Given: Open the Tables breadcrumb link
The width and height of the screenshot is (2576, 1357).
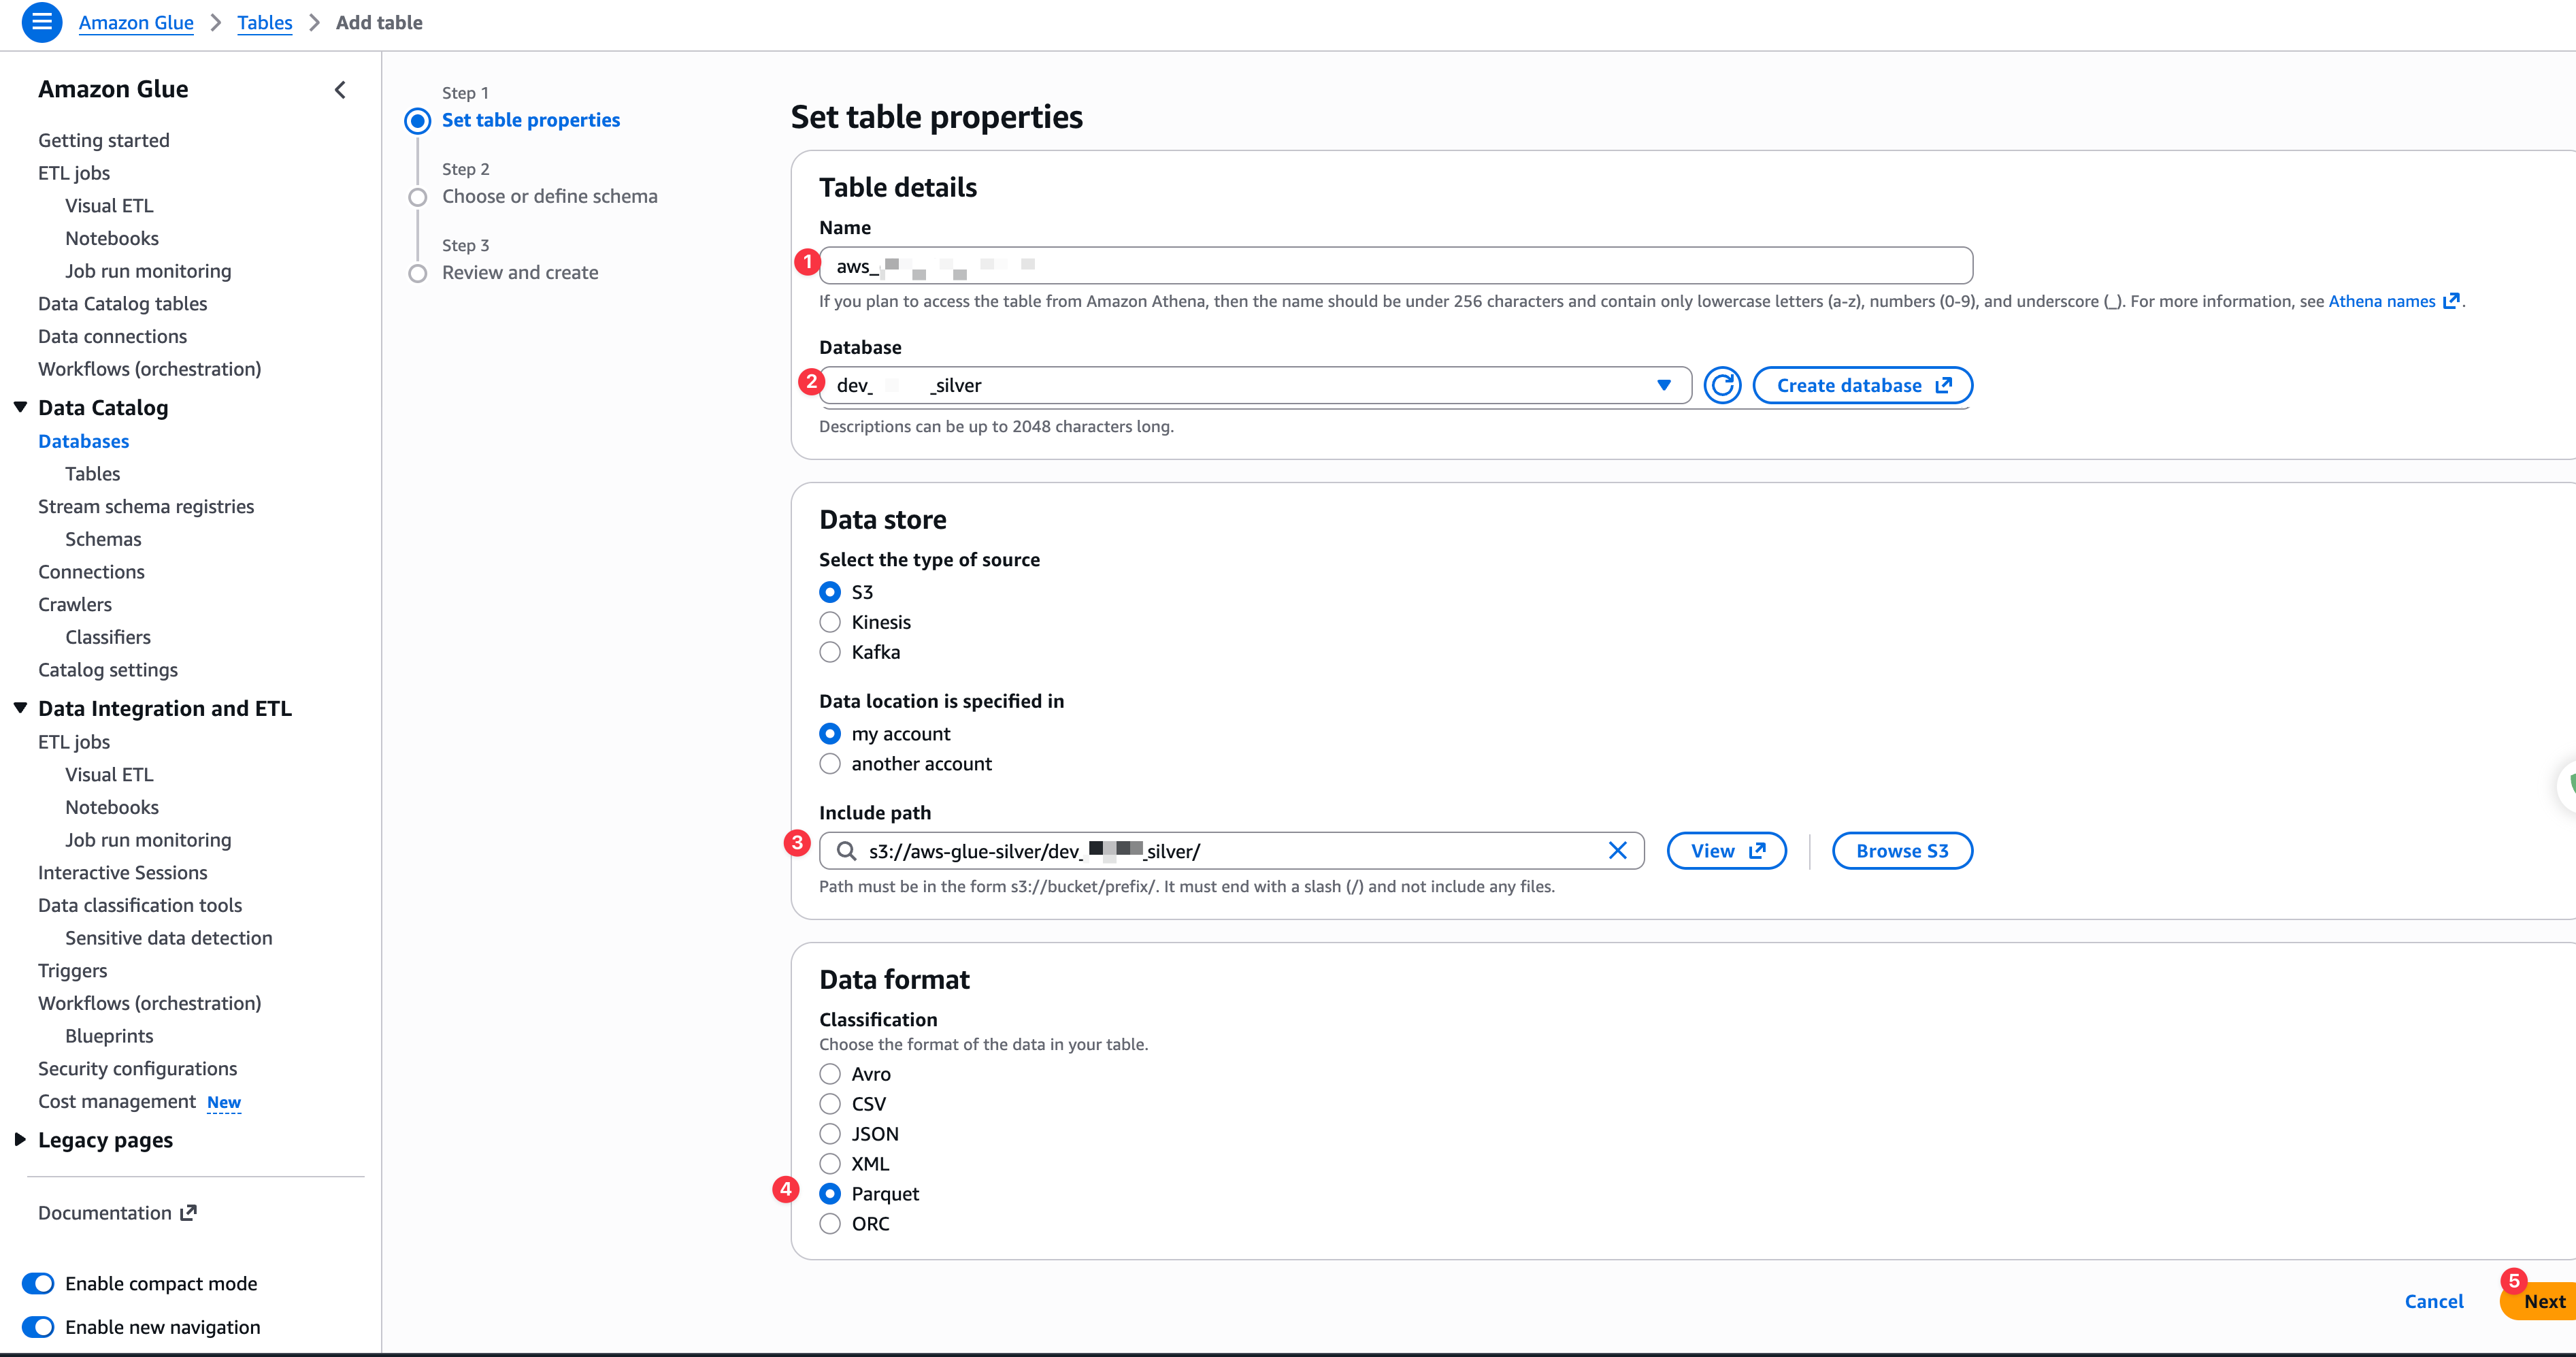Looking at the screenshot, I should [x=265, y=23].
